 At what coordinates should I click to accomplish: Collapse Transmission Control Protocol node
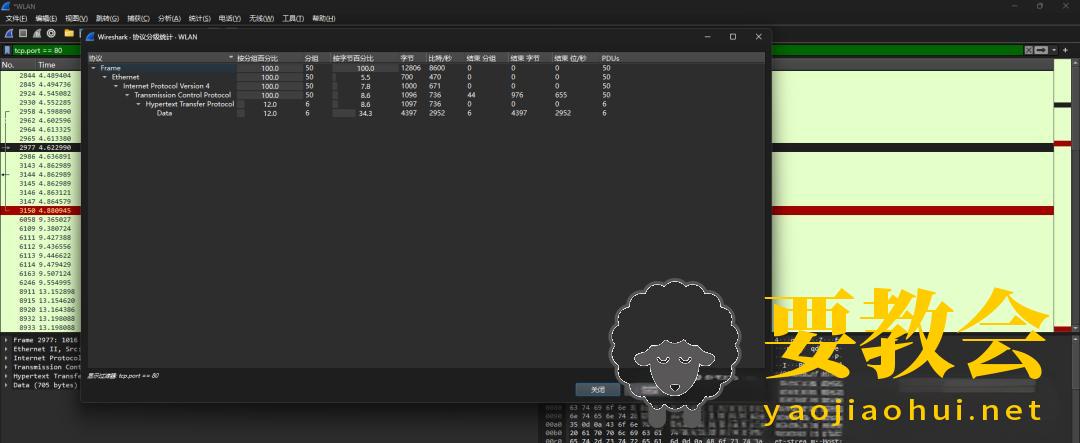(x=127, y=95)
